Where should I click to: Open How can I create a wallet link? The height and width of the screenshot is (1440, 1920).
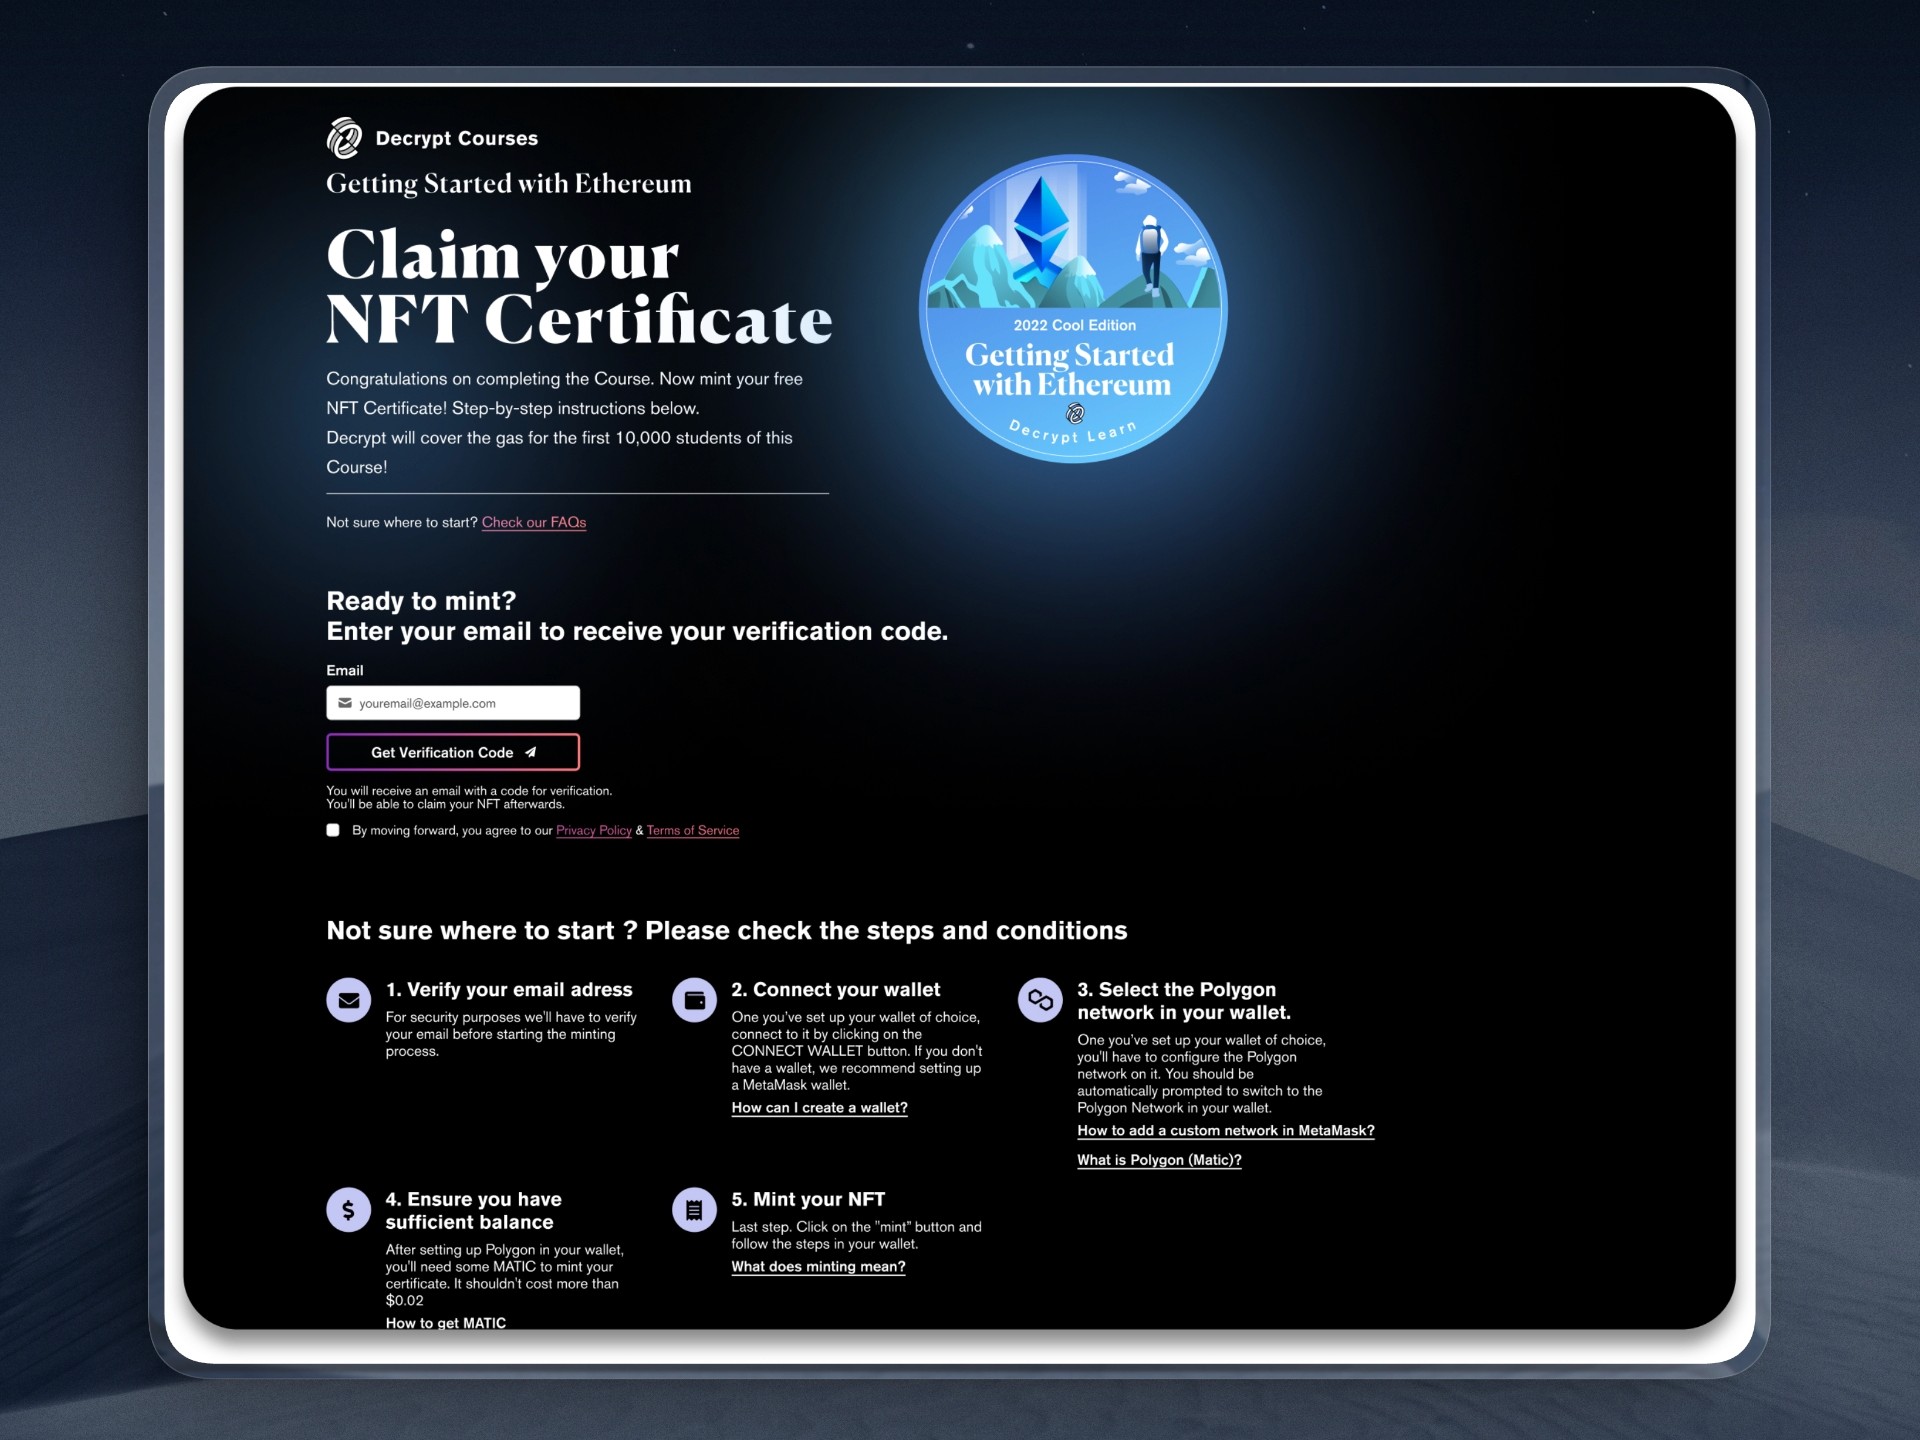pos(819,1108)
